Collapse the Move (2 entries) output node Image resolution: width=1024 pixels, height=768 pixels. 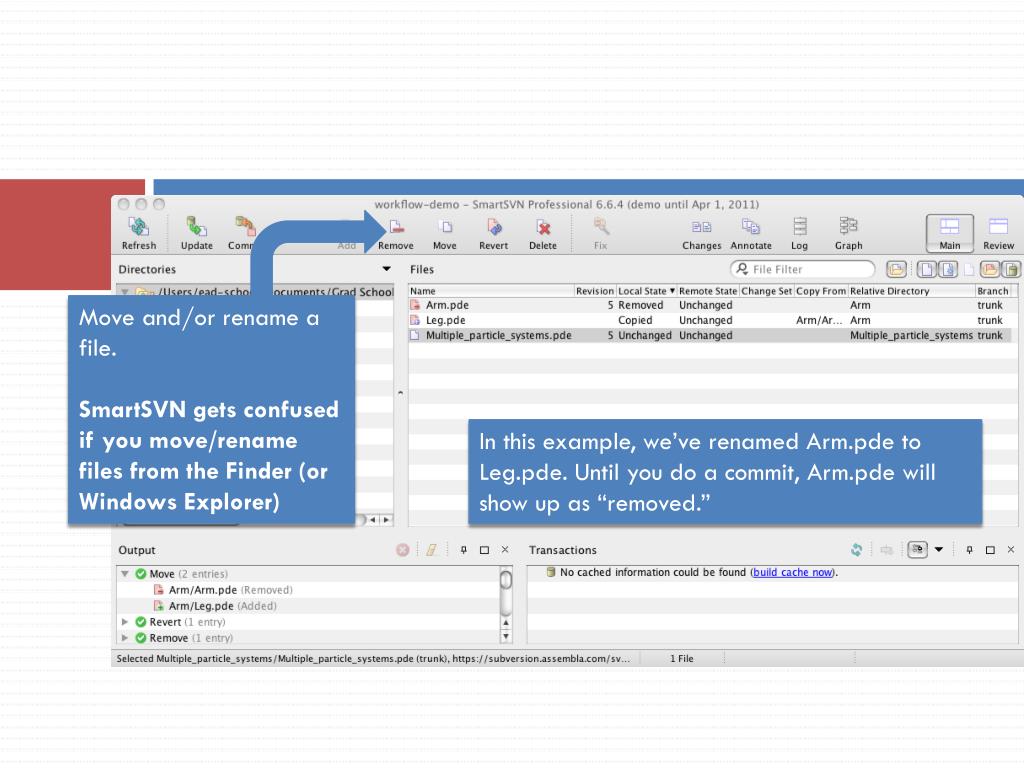(125, 573)
